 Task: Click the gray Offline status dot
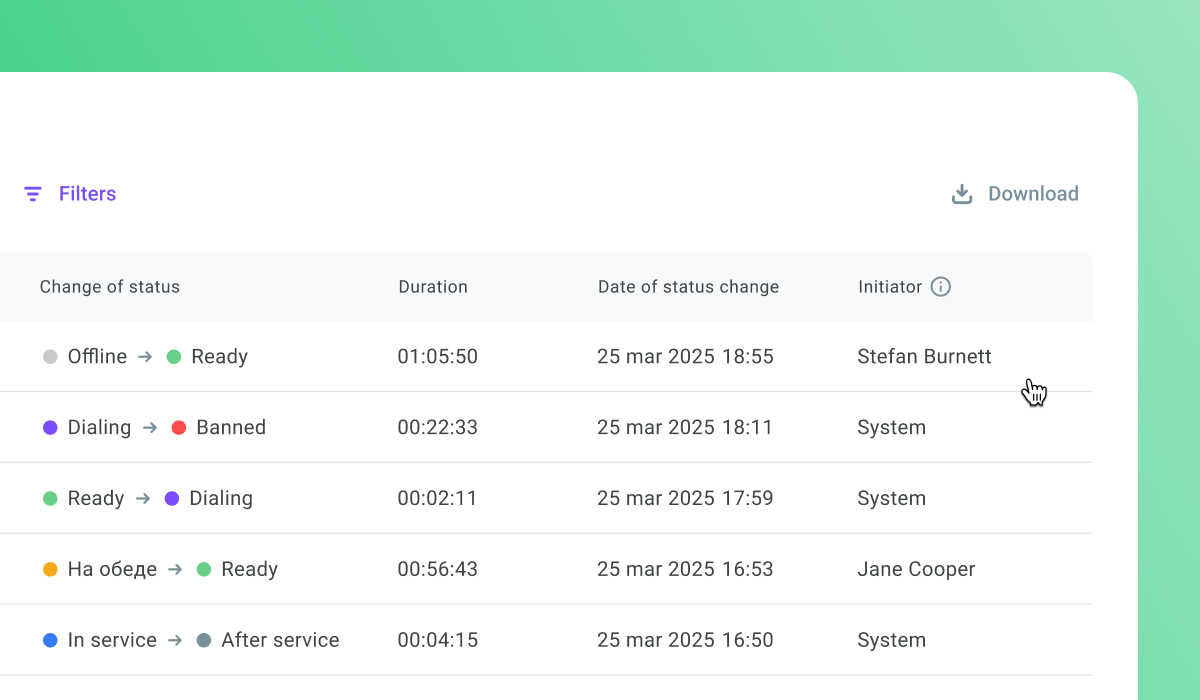(x=50, y=357)
